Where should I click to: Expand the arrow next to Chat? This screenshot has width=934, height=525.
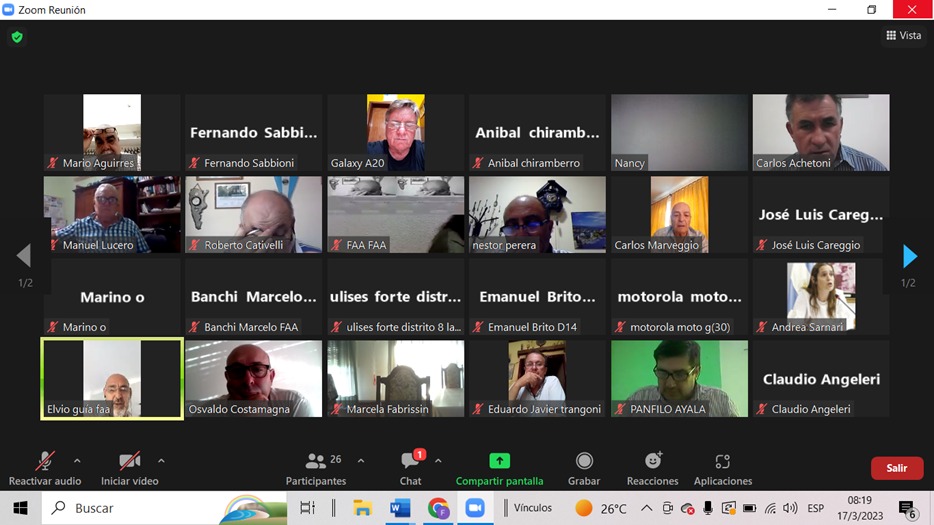438,461
